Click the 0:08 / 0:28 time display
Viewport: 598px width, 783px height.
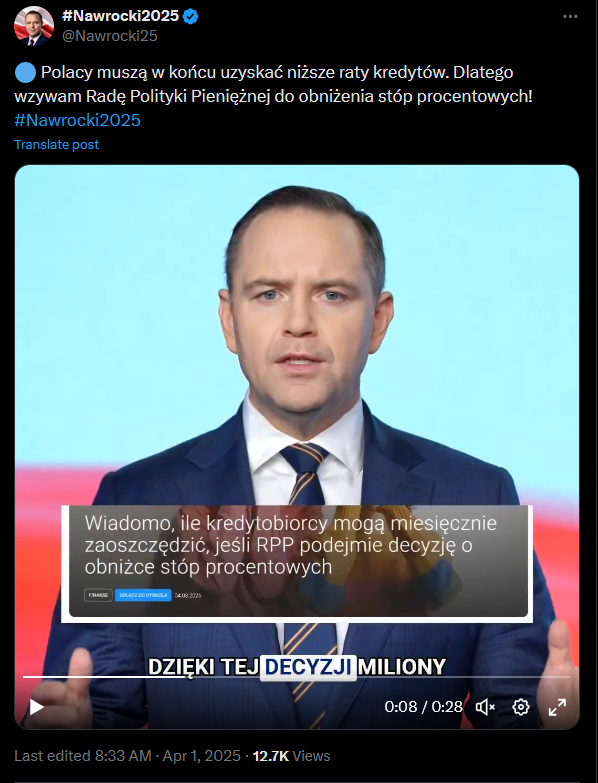[x=423, y=707]
